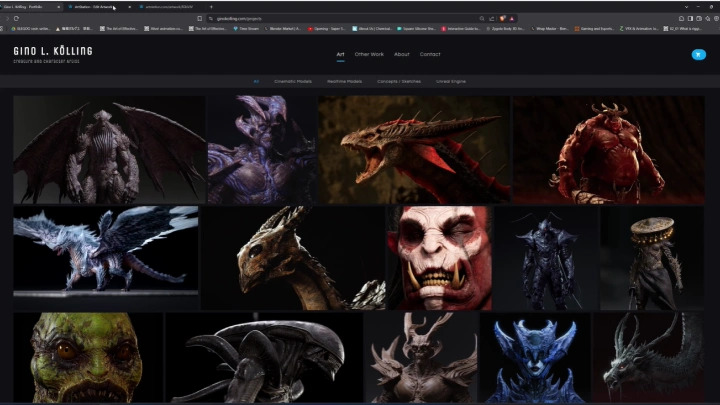The height and width of the screenshot is (405, 720).
Task: Open the Contact navigation item
Action: pyautogui.click(x=430, y=54)
